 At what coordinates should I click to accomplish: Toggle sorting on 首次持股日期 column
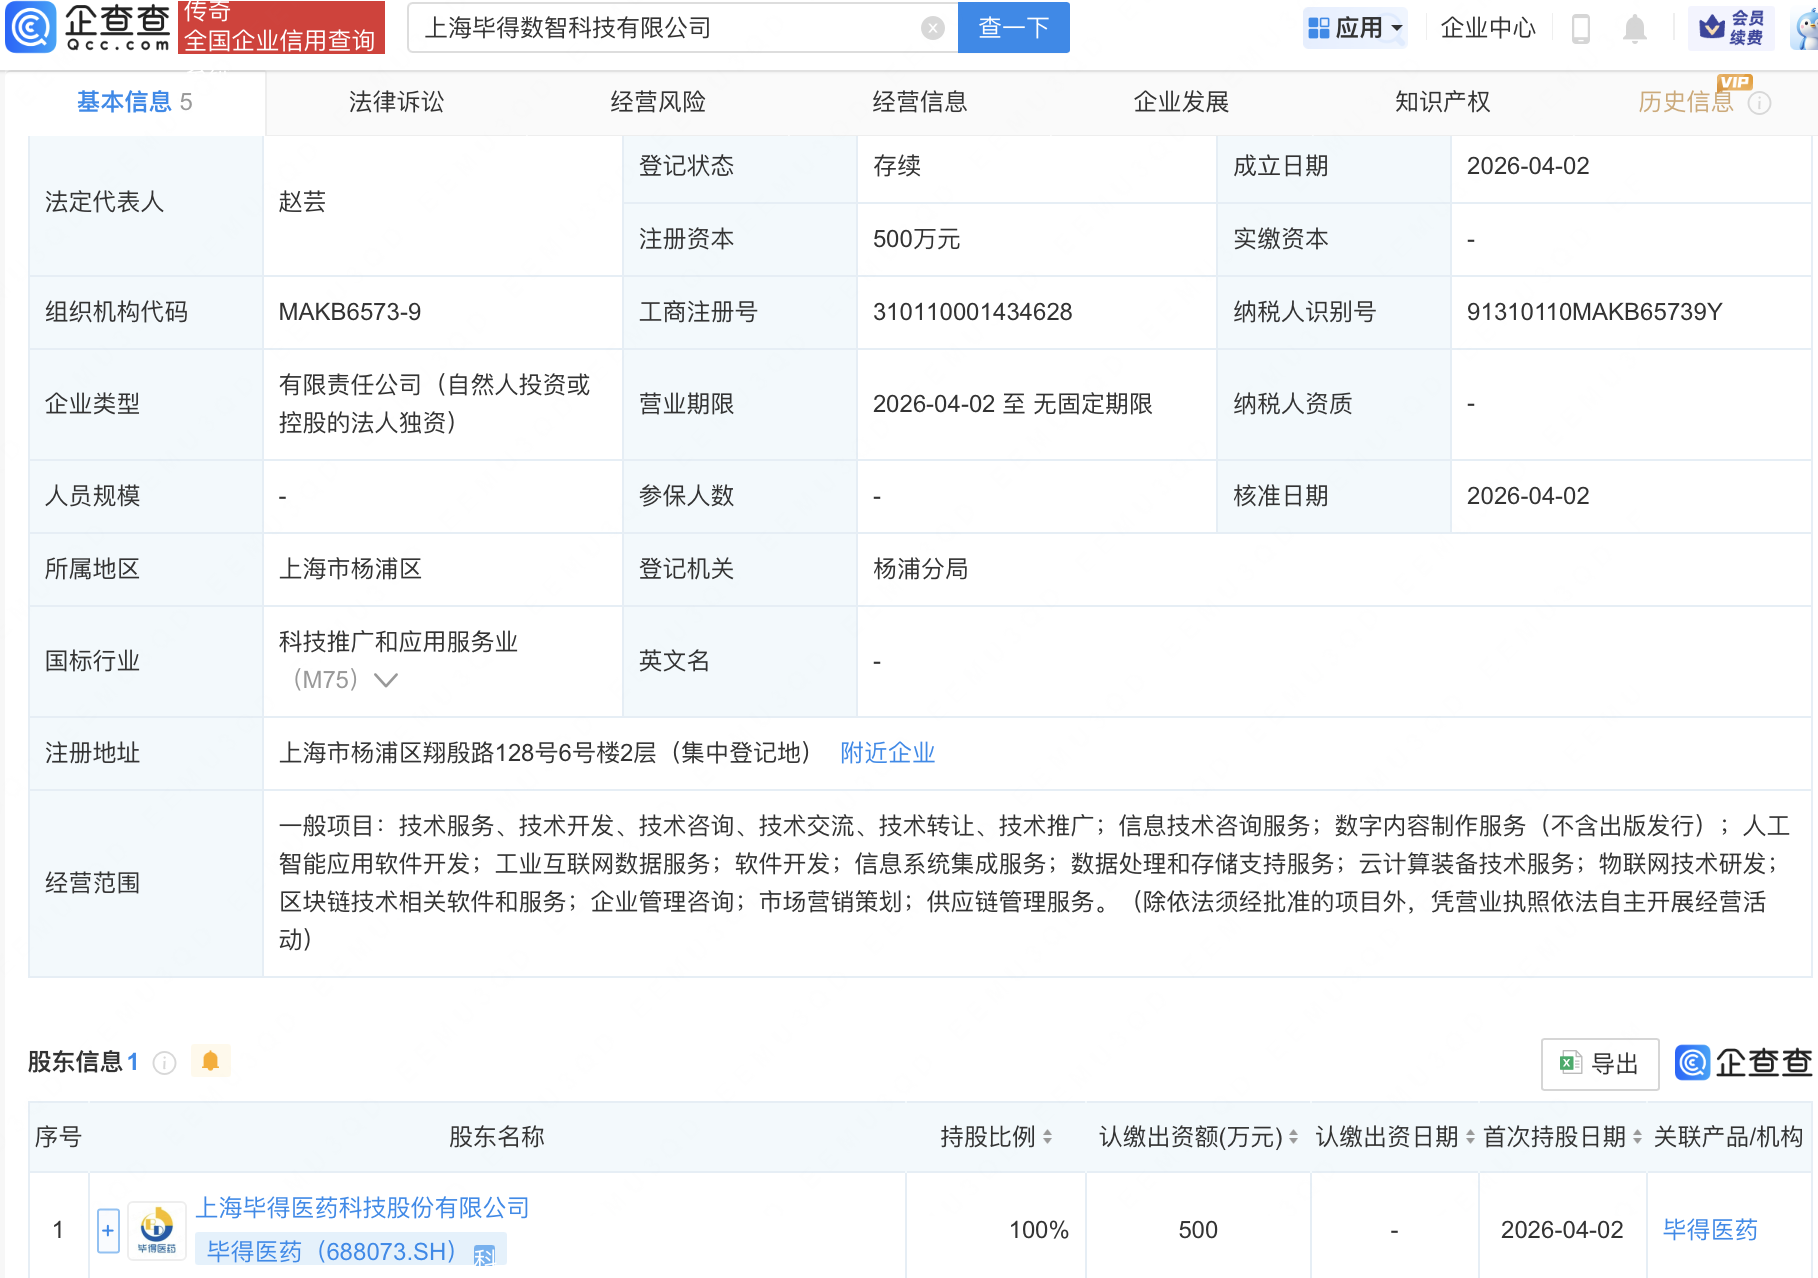click(x=1637, y=1137)
